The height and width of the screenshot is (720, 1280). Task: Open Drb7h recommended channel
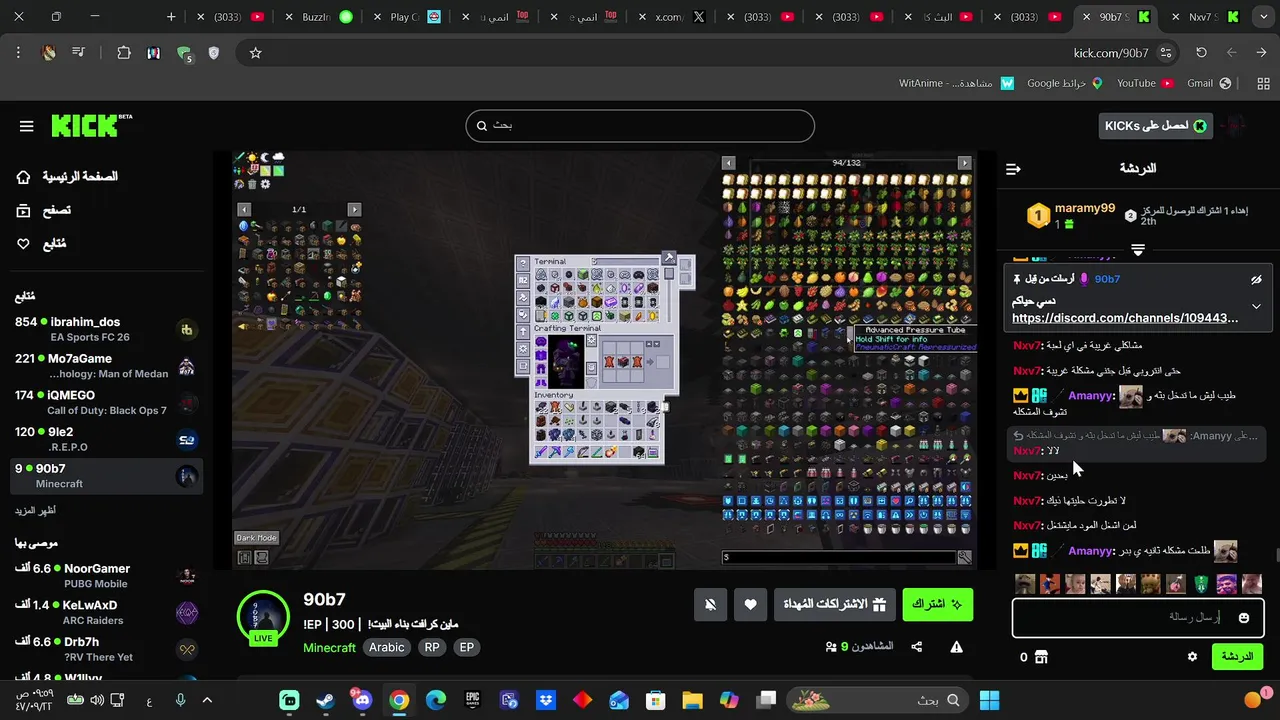(105, 649)
